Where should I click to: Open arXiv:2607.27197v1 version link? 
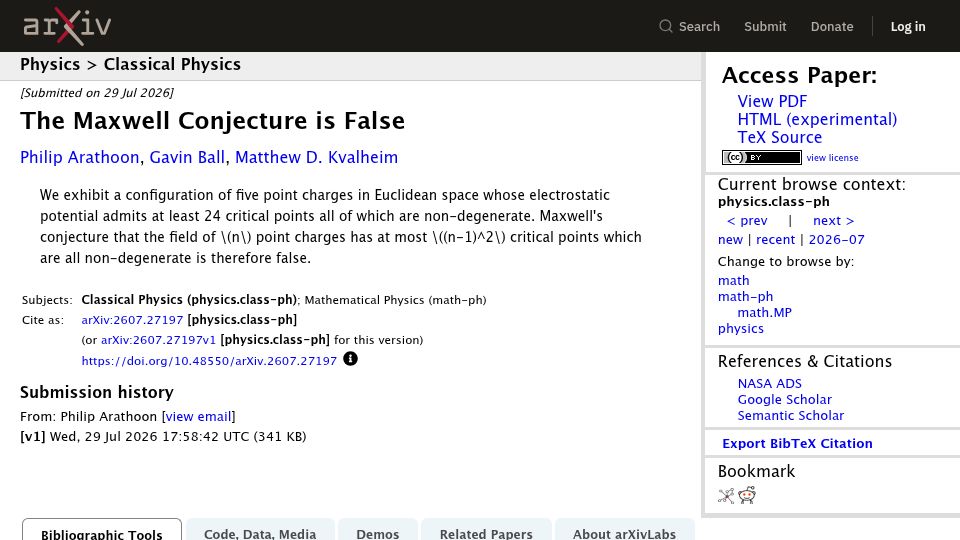pos(159,340)
